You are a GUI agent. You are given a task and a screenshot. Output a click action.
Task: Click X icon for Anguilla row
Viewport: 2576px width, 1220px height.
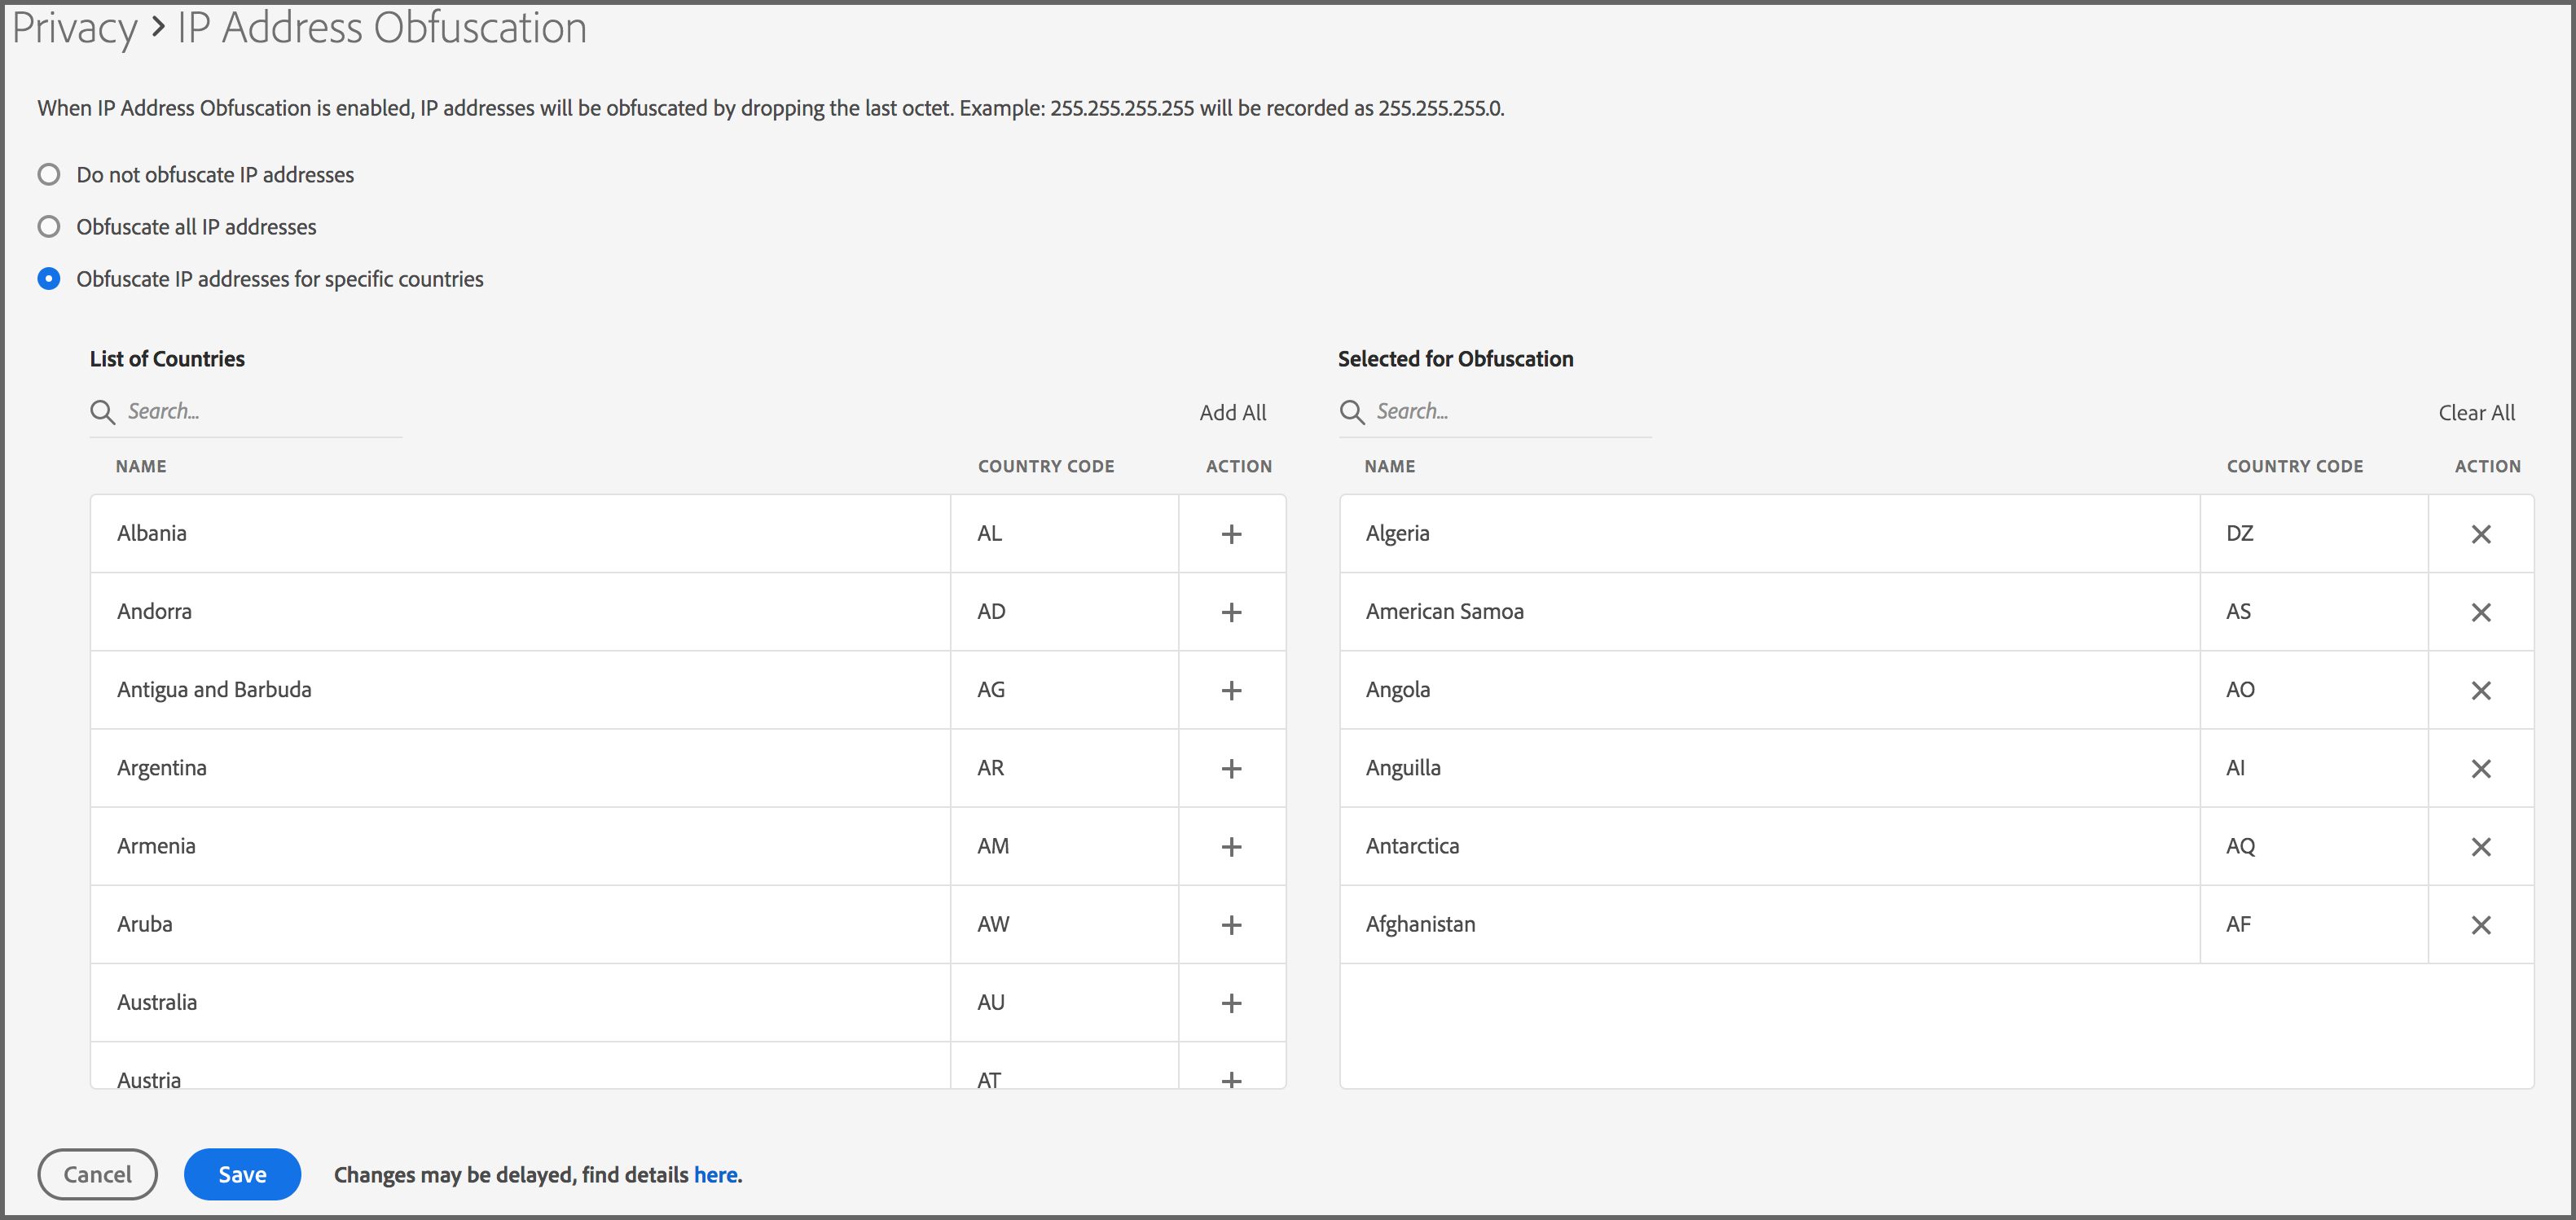(2480, 768)
